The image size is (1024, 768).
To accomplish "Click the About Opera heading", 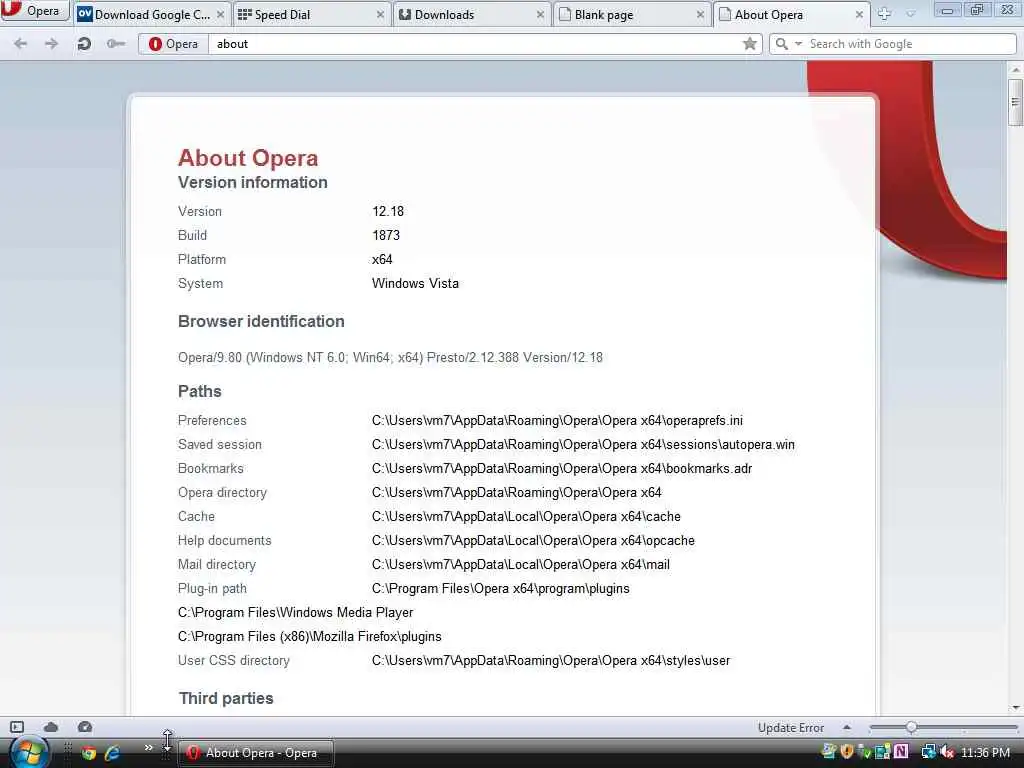I will tap(248, 158).
